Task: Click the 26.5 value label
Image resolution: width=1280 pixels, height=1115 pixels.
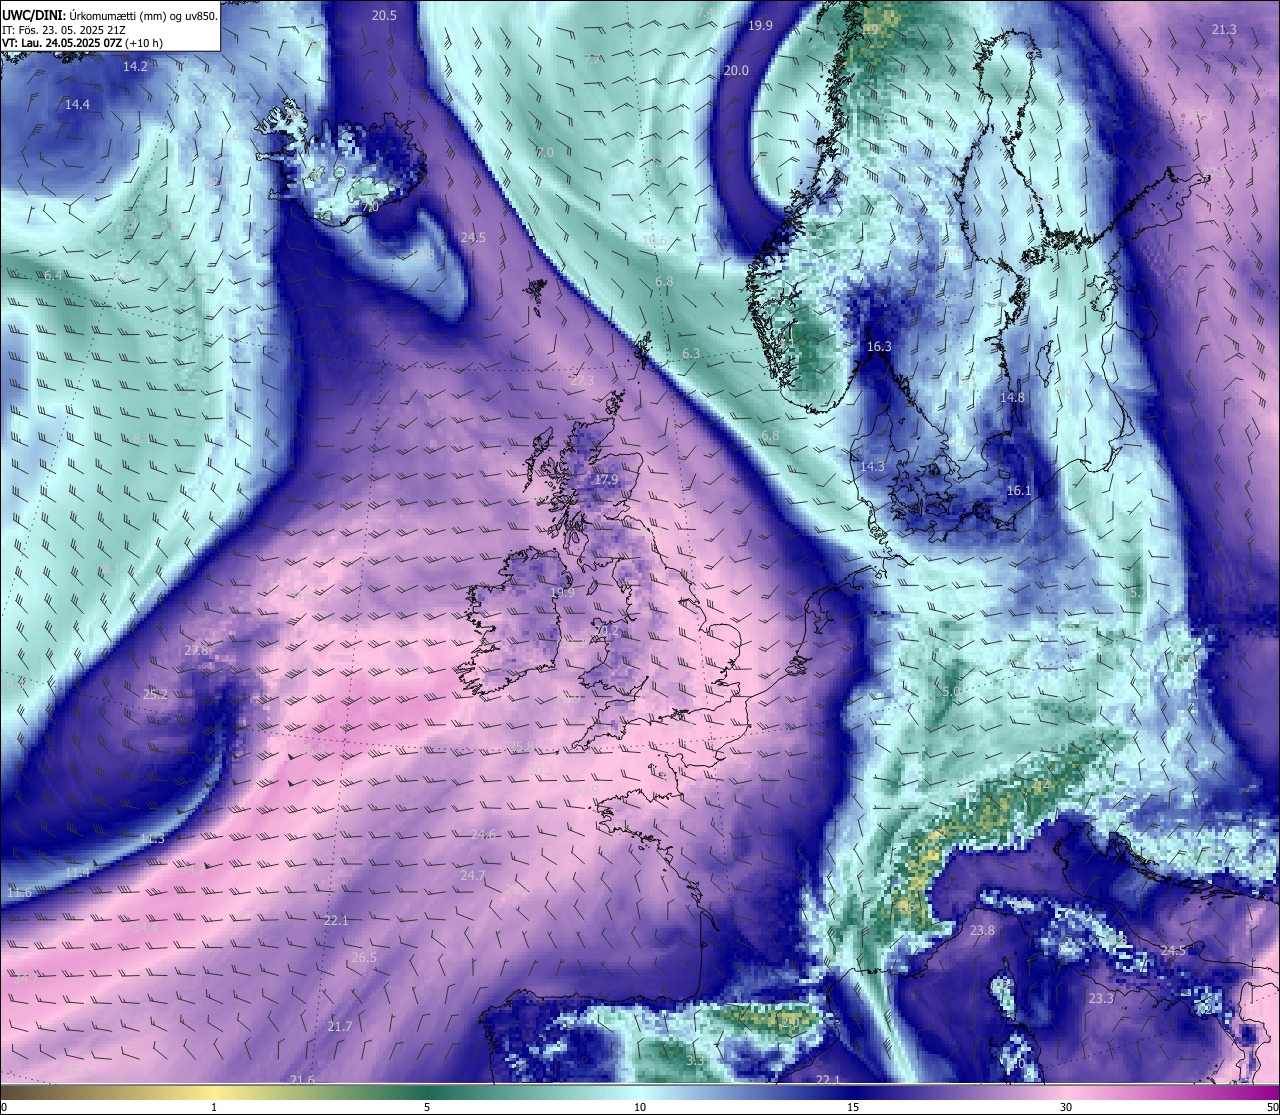Action: [364, 957]
